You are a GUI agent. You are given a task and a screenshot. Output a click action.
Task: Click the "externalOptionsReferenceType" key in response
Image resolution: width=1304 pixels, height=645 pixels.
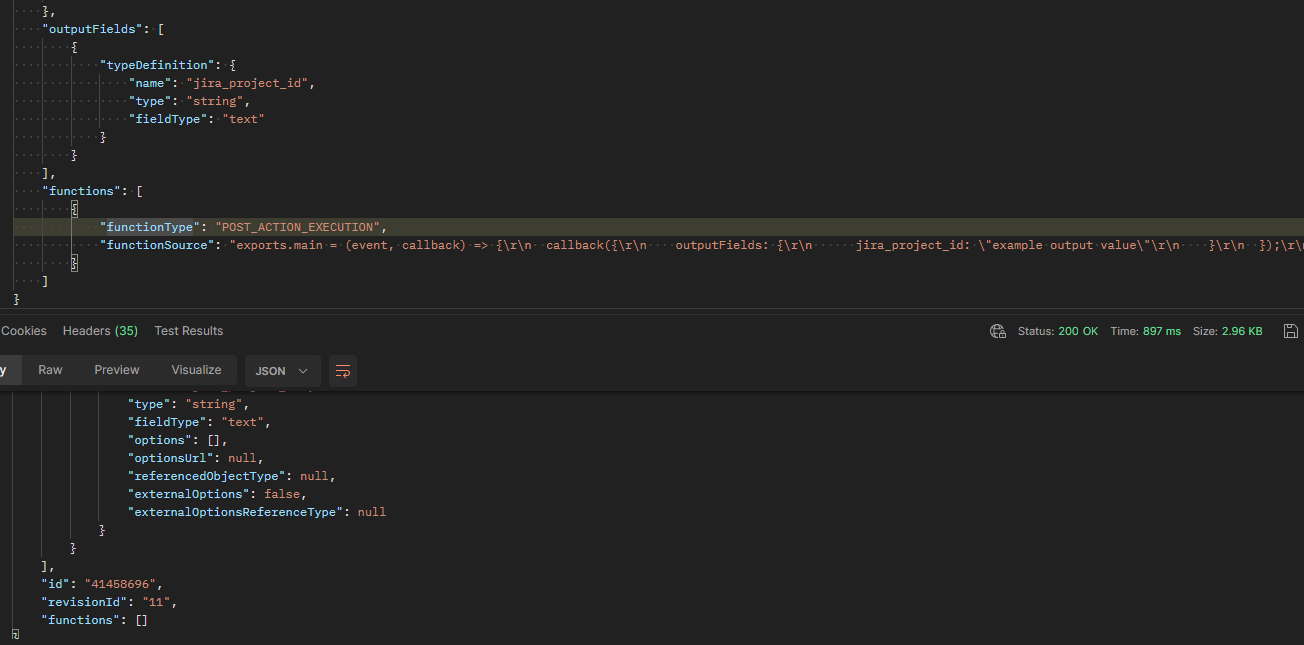(x=236, y=512)
